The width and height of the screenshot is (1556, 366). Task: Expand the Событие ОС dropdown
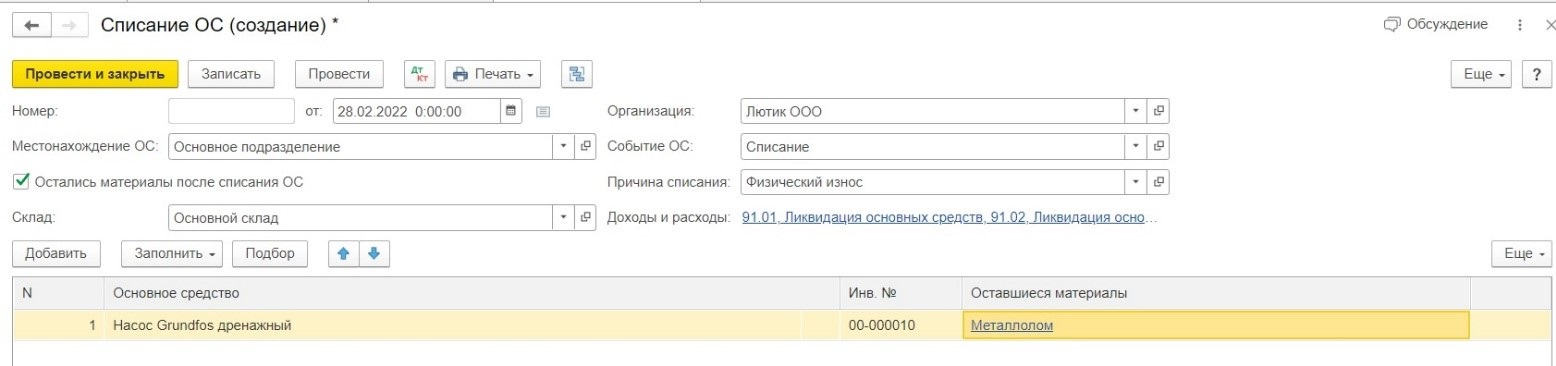(1137, 147)
